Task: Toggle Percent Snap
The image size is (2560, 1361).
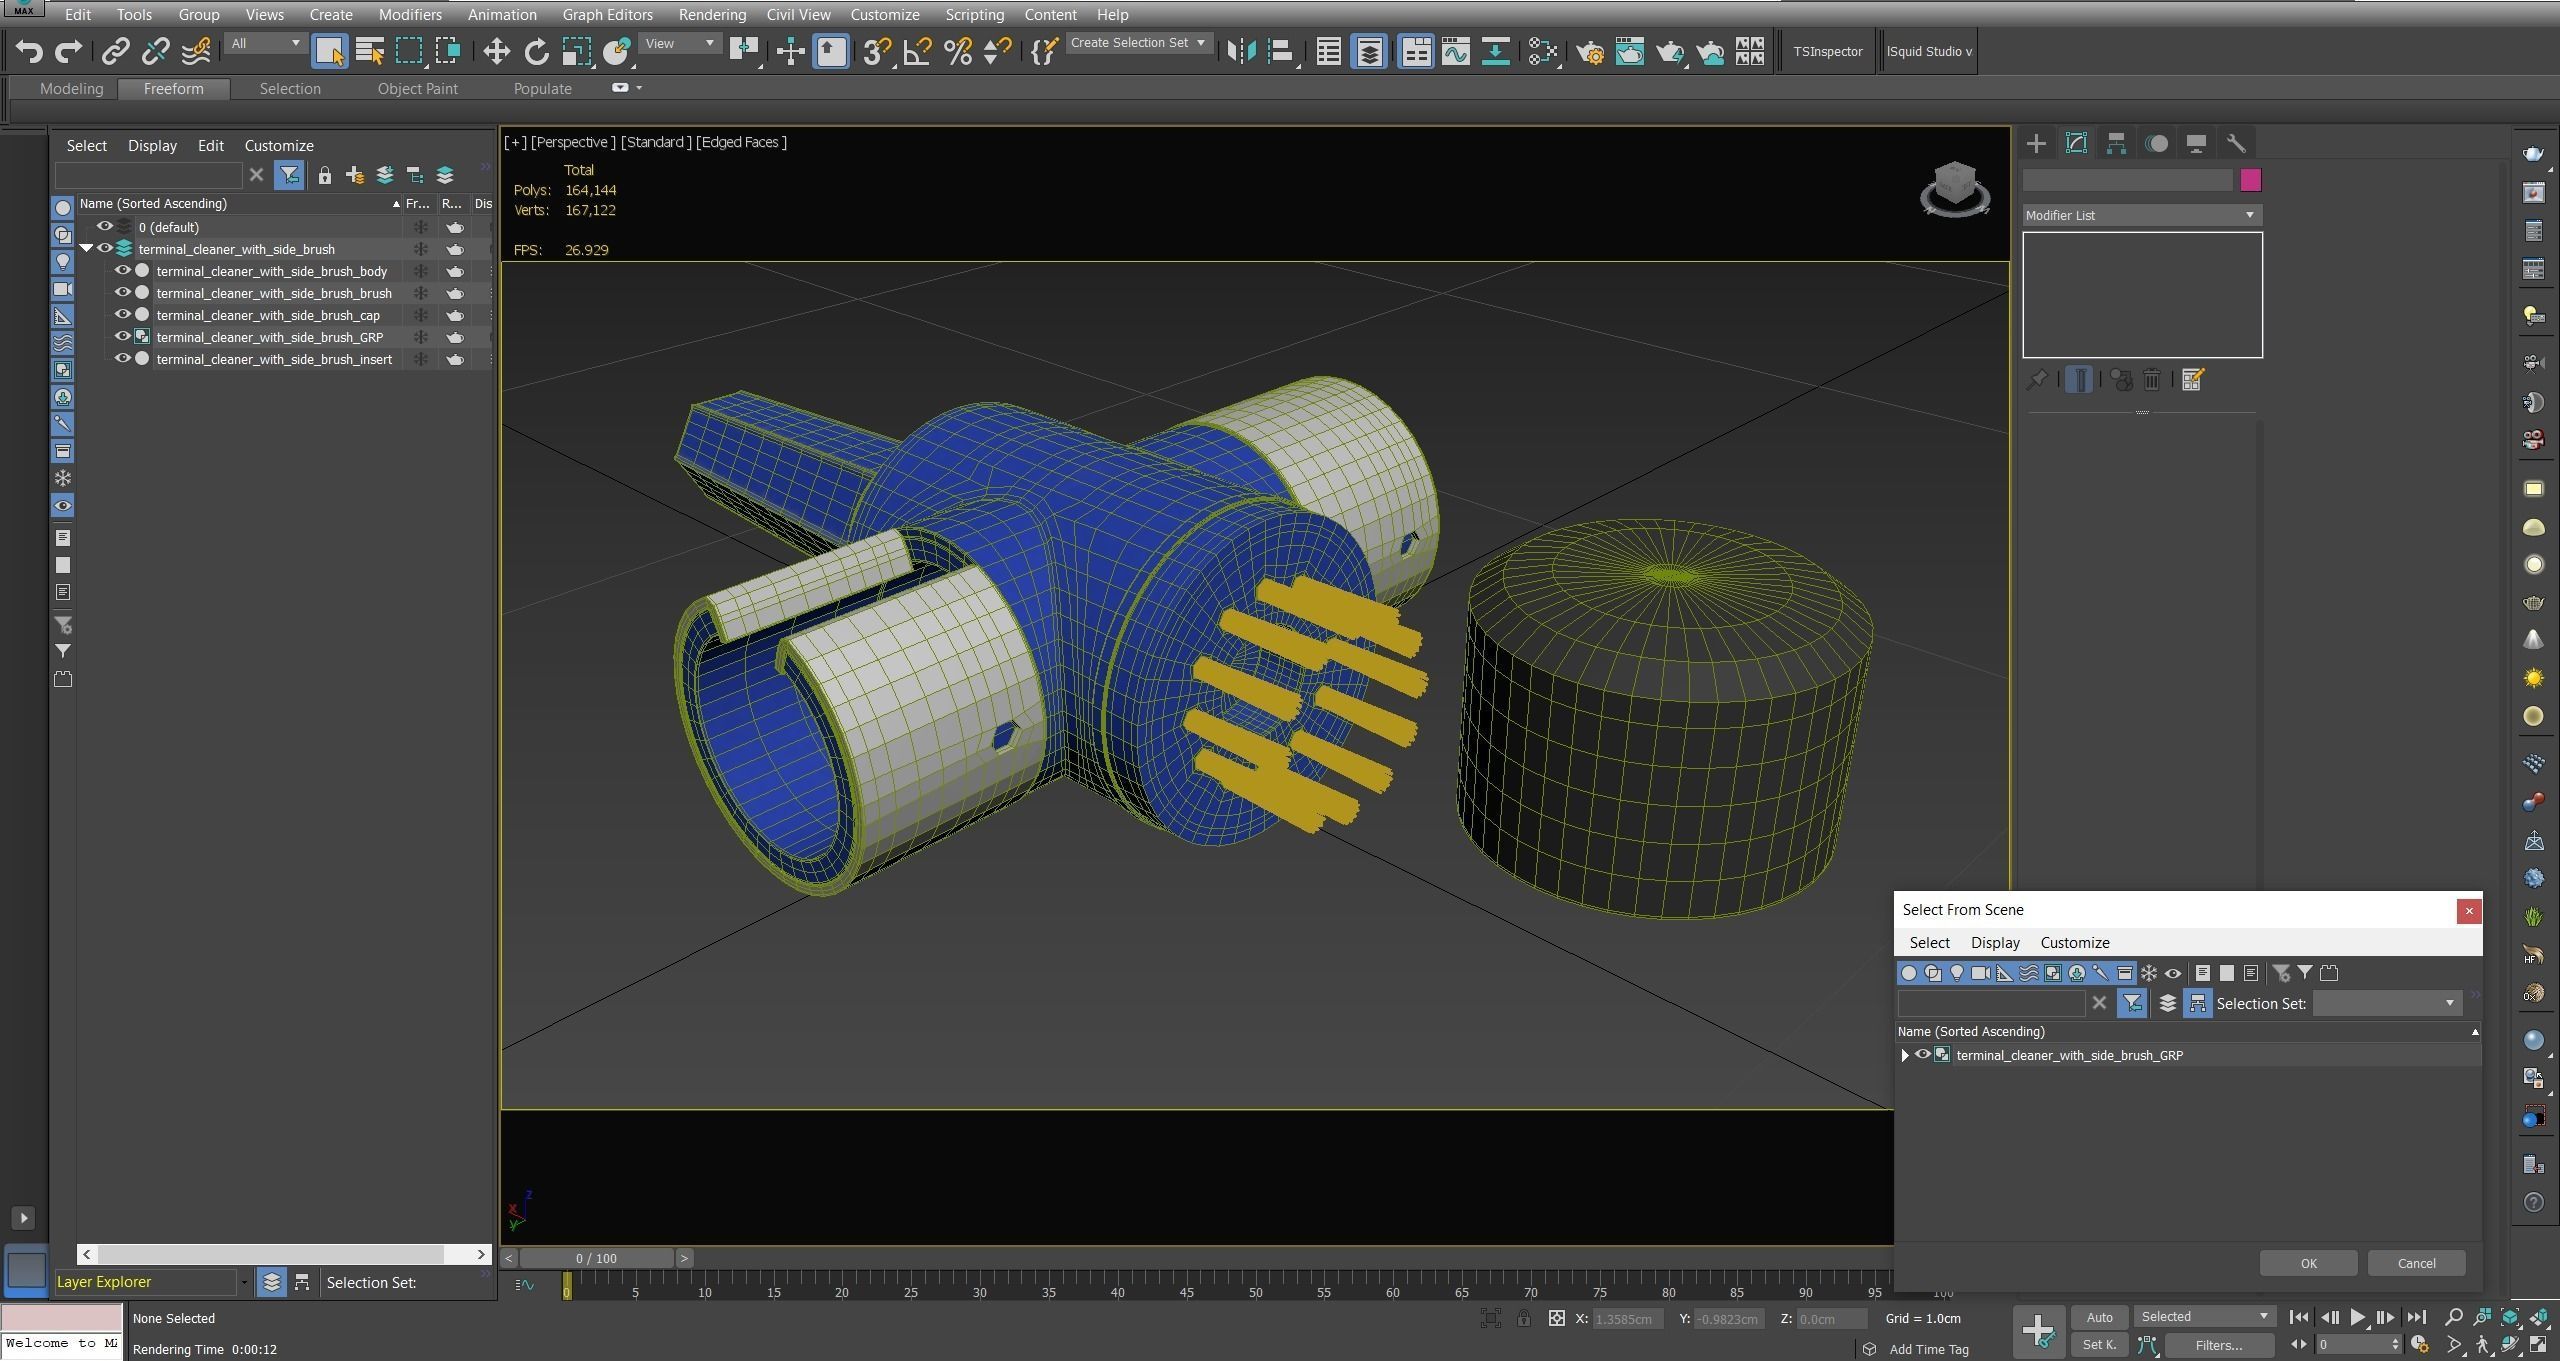Action: click(958, 51)
